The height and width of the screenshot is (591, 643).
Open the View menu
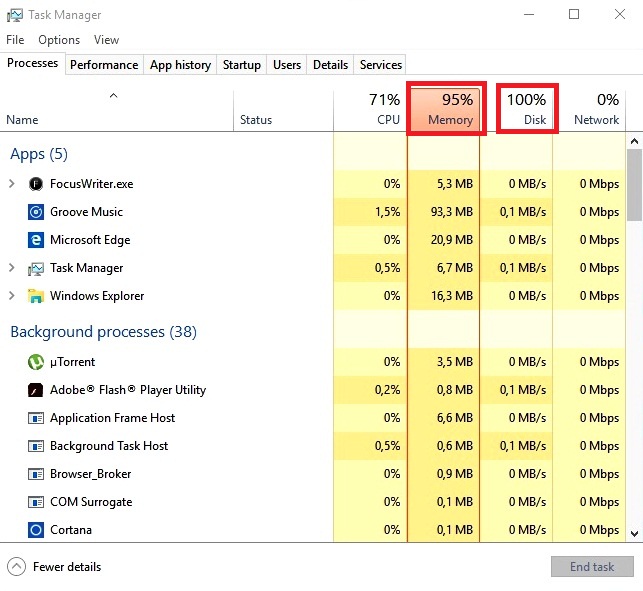click(x=106, y=40)
